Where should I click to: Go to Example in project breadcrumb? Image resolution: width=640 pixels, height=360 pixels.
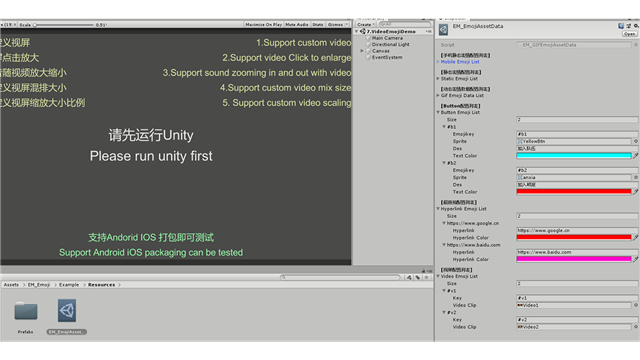(69, 285)
